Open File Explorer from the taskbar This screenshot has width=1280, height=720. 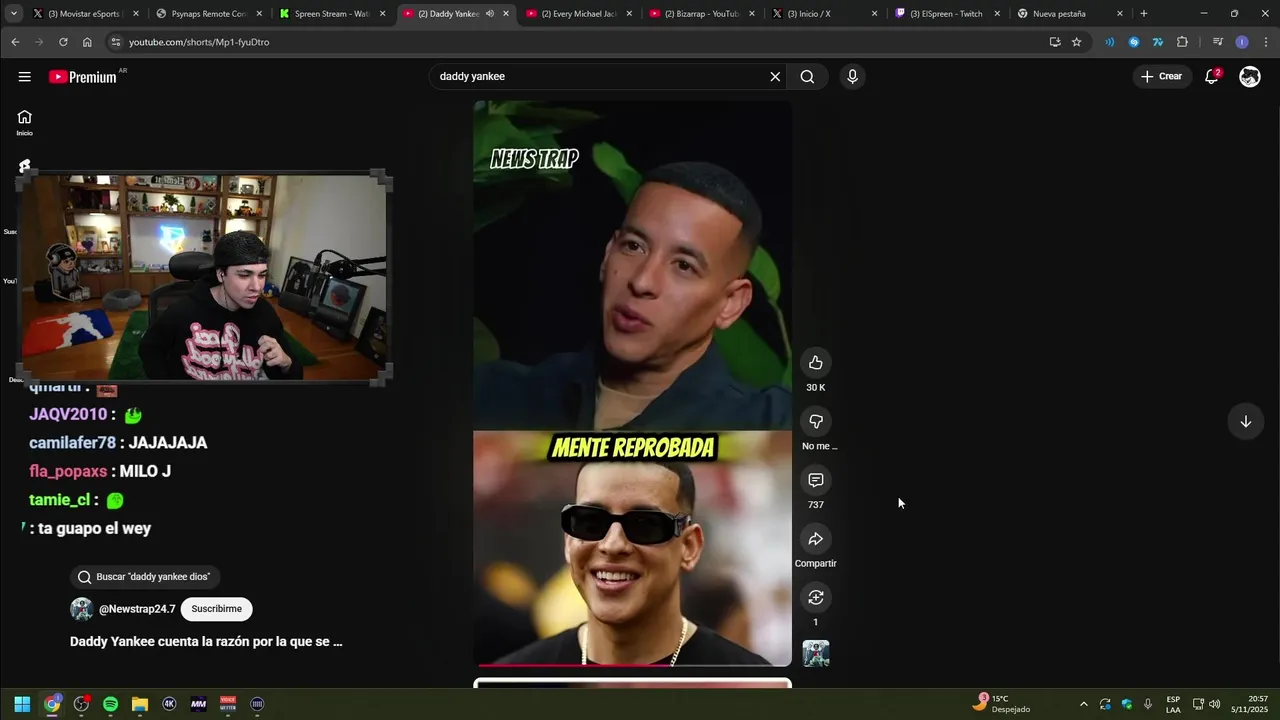pos(140,704)
